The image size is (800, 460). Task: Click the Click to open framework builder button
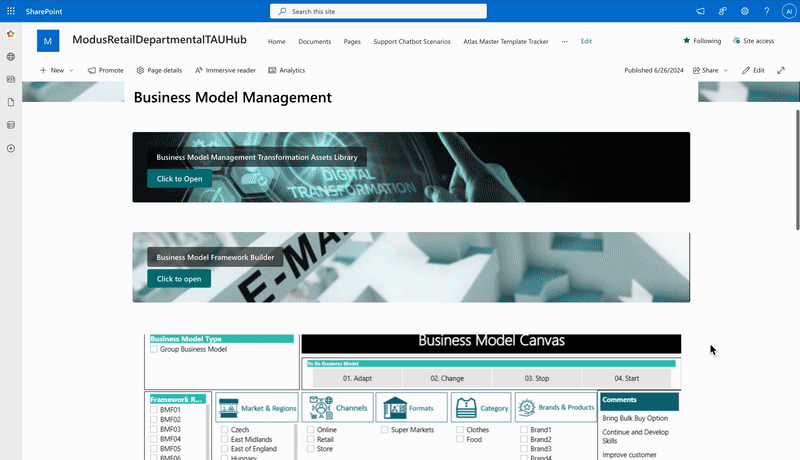click(x=179, y=278)
